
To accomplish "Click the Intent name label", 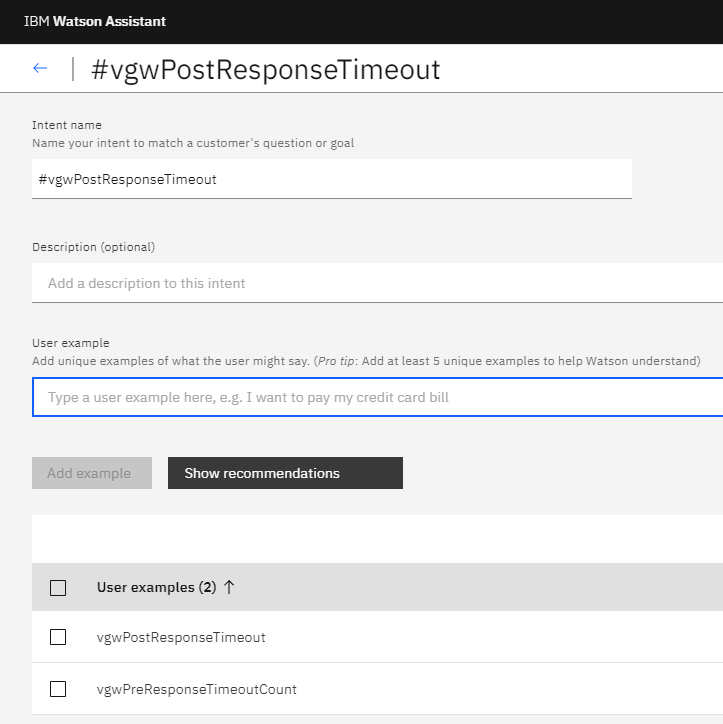I will pos(67,125).
